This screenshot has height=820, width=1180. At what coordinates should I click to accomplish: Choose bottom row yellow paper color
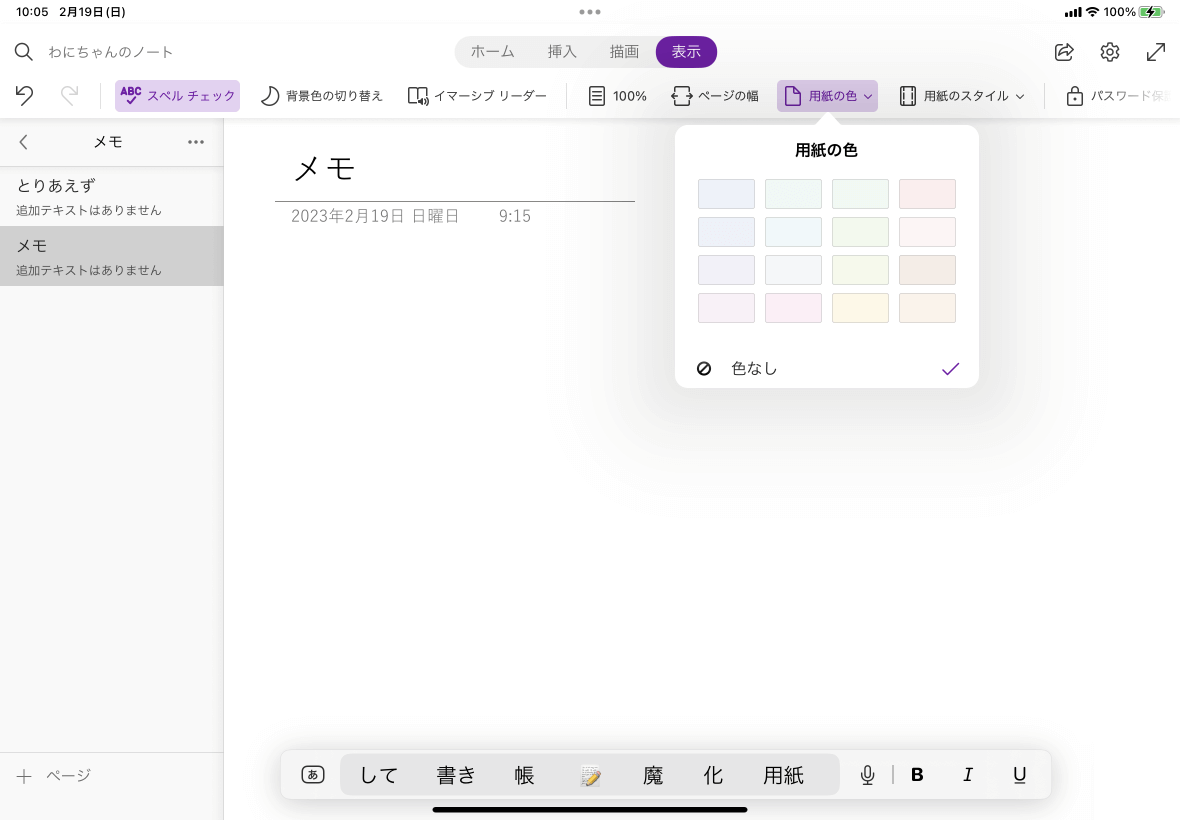pyautogui.click(x=860, y=308)
